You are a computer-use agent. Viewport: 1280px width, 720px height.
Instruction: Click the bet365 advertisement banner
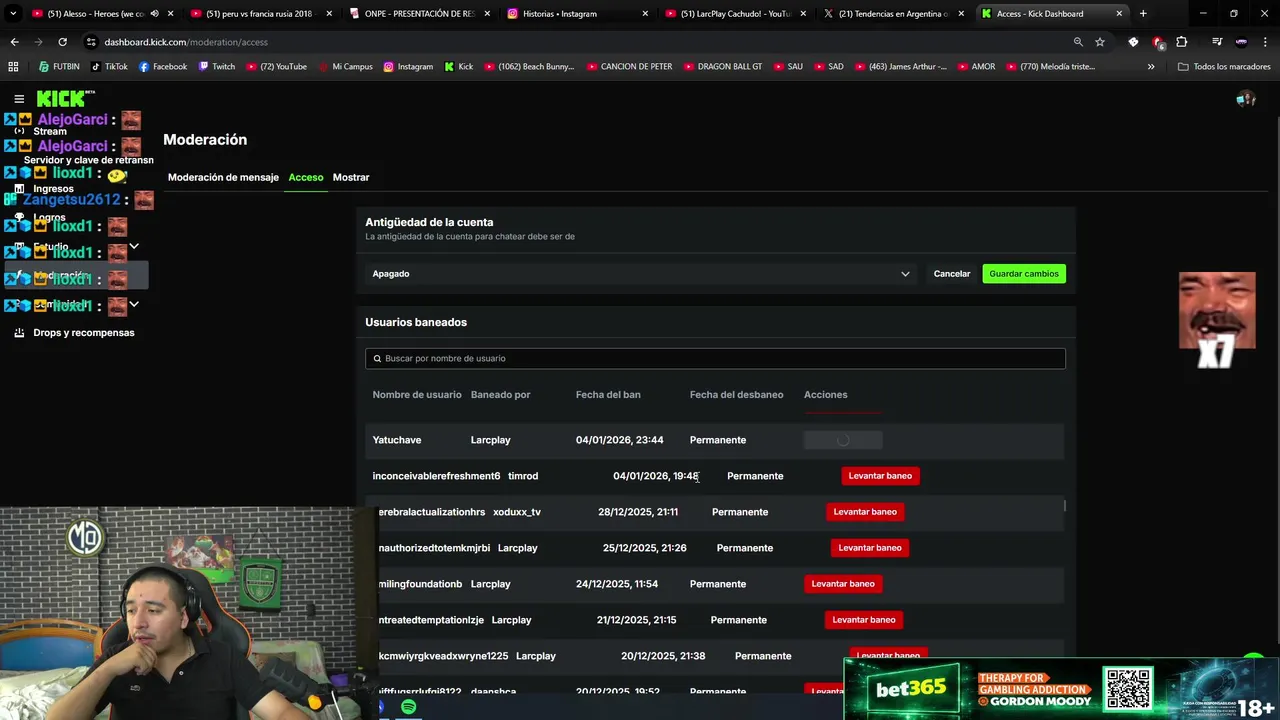(1061, 689)
